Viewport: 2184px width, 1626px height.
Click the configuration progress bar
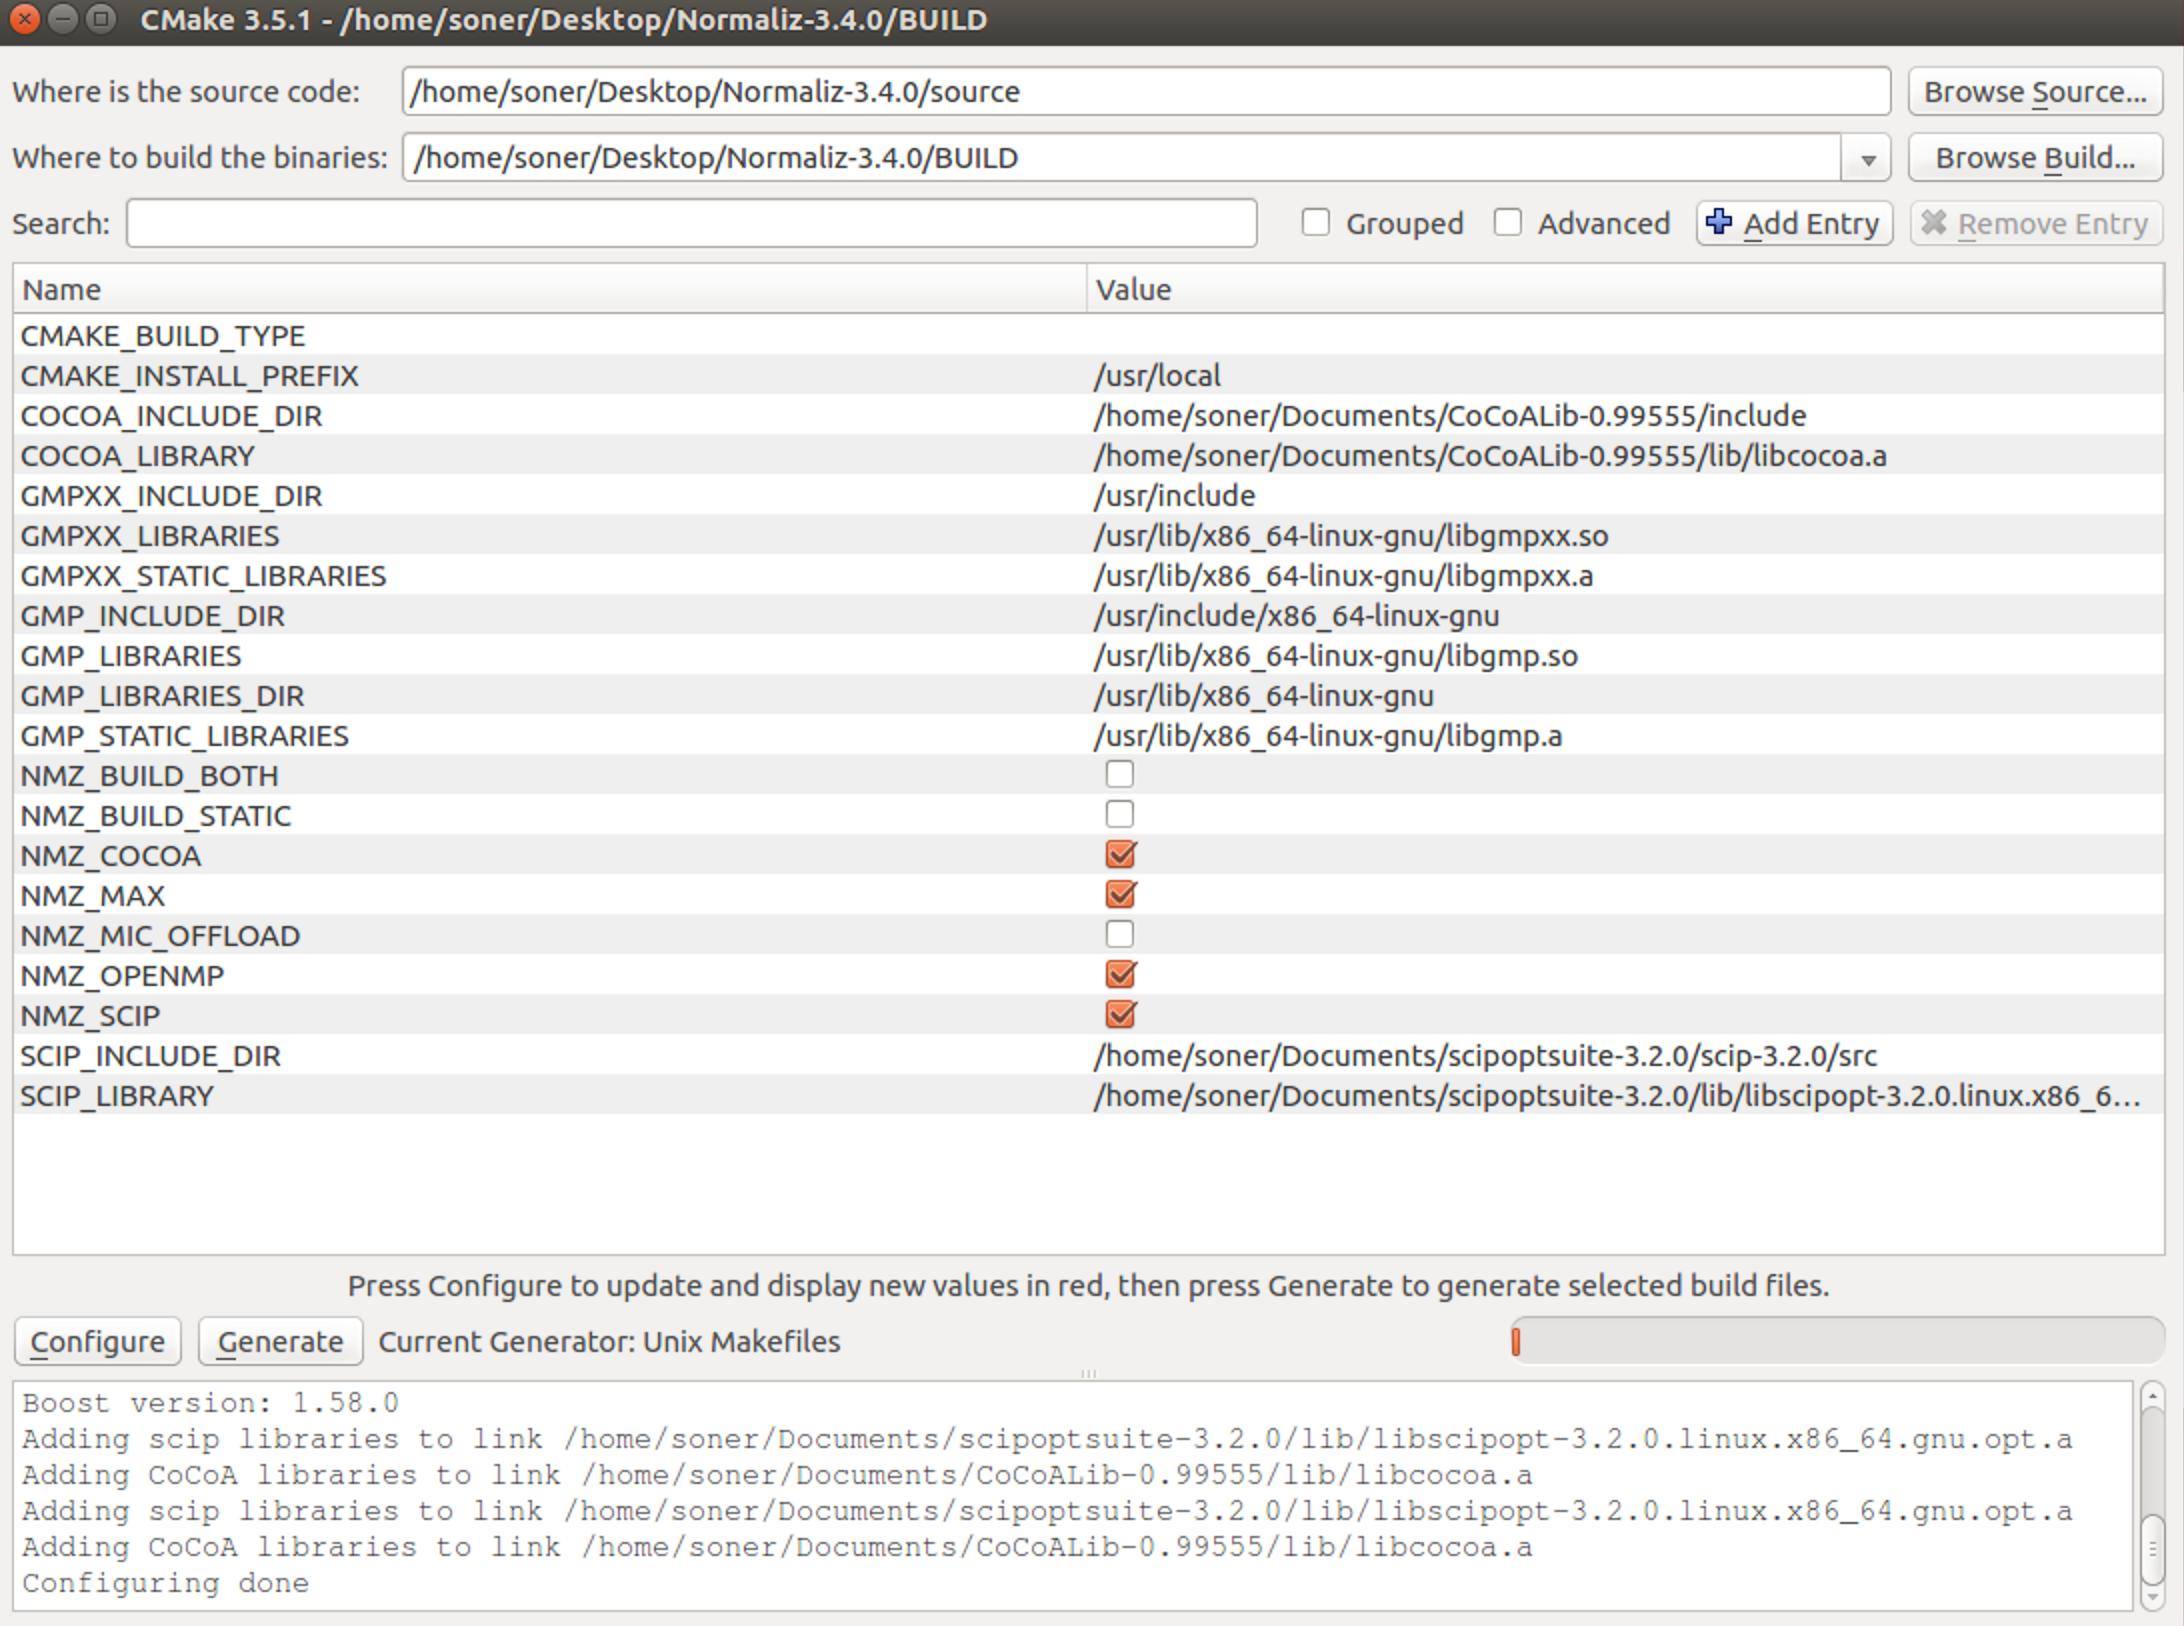point(1836,1341)
